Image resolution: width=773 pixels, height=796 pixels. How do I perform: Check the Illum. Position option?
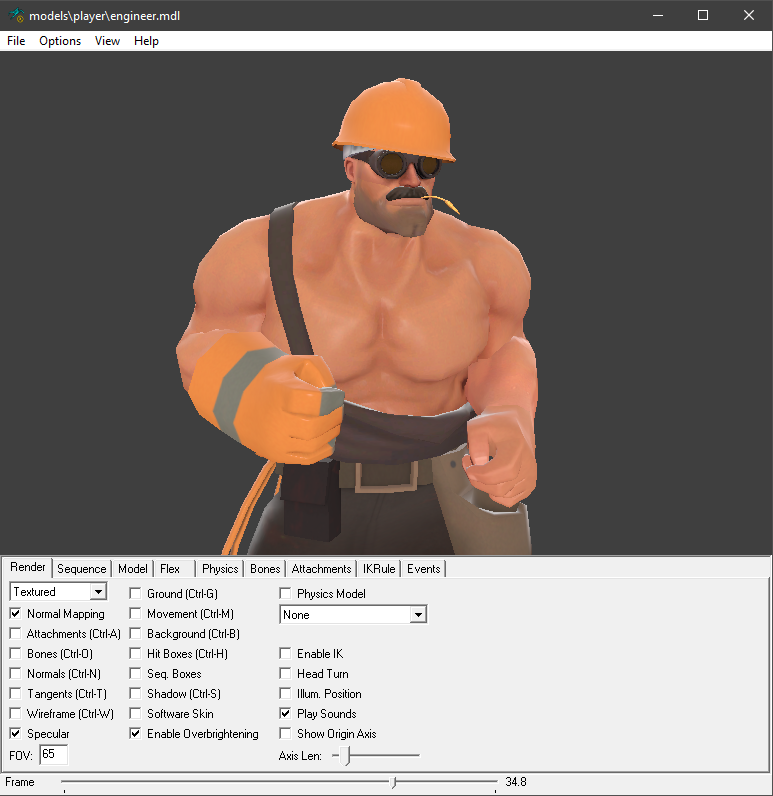tap(285, 693)
